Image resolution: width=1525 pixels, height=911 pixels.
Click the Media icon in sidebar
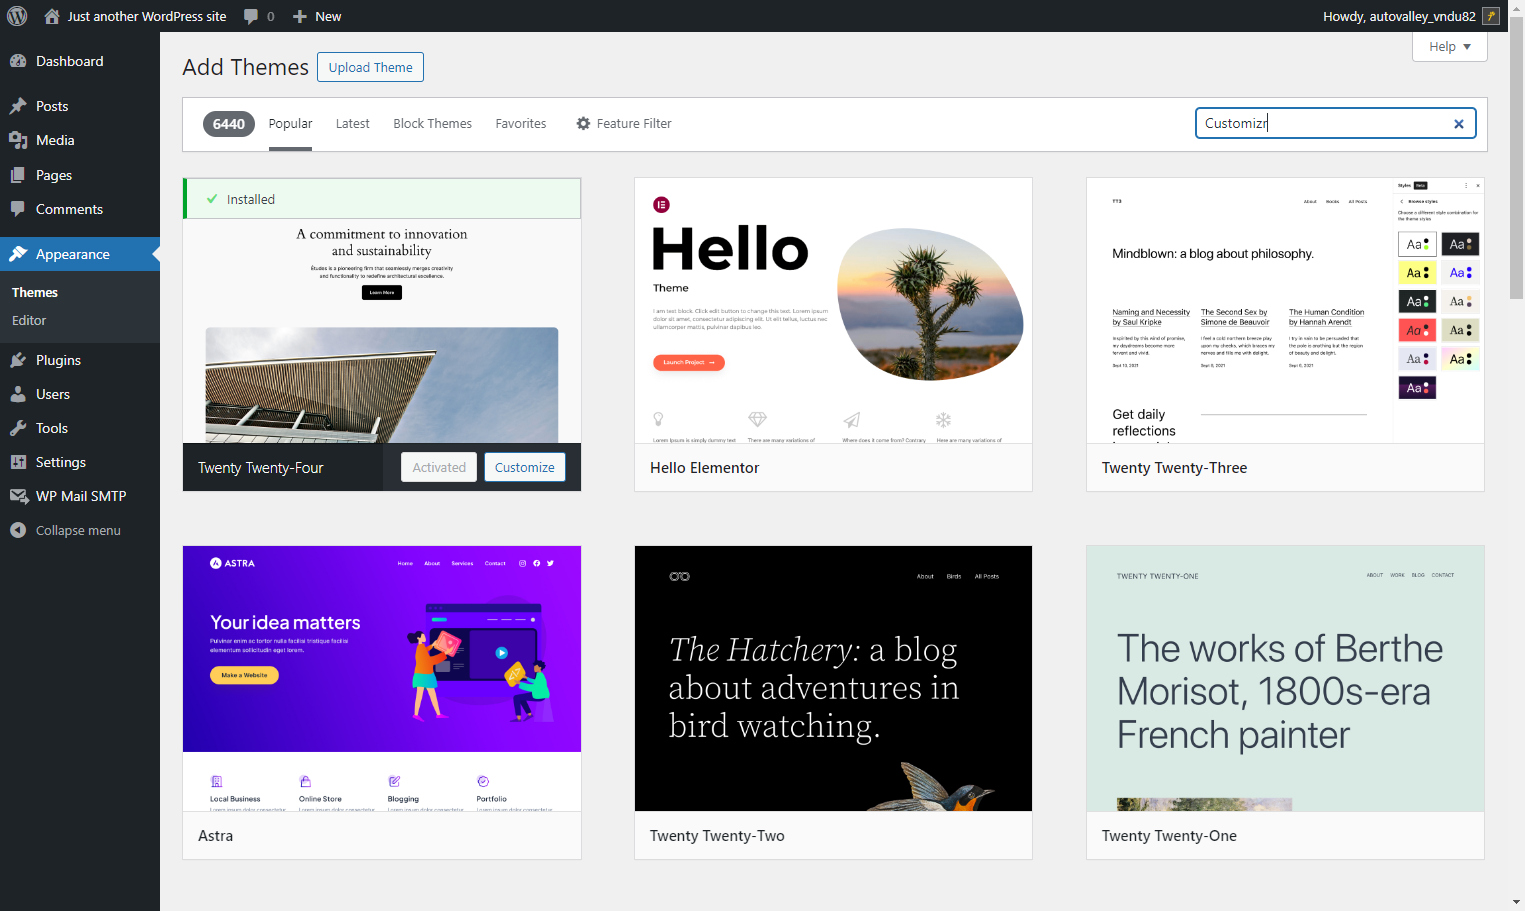tap(18, 140)
